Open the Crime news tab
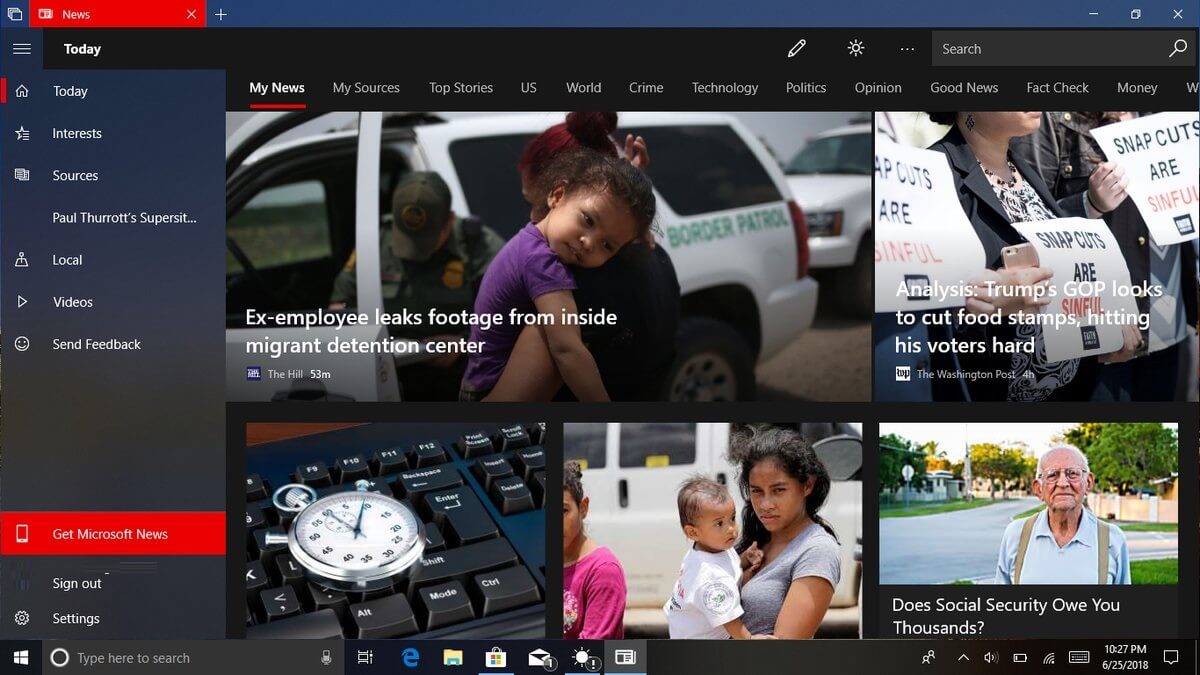The height and width of the screenshot is (675, 1200). 646,88
